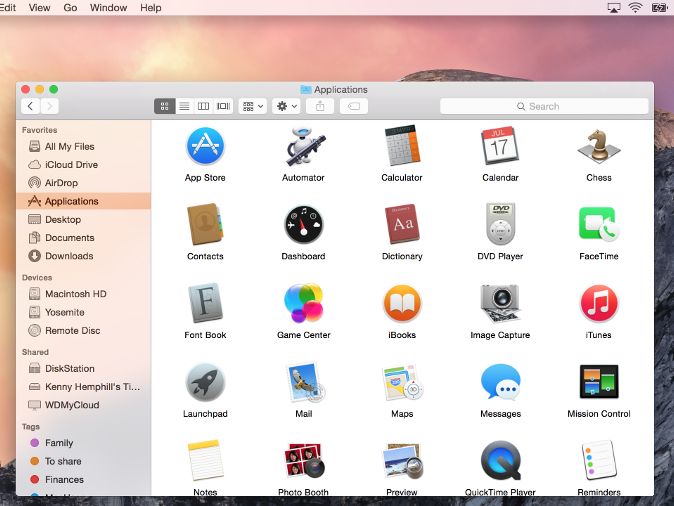Go back in Finder history
The width and height of the screenshot is (674, 506).
30,106
